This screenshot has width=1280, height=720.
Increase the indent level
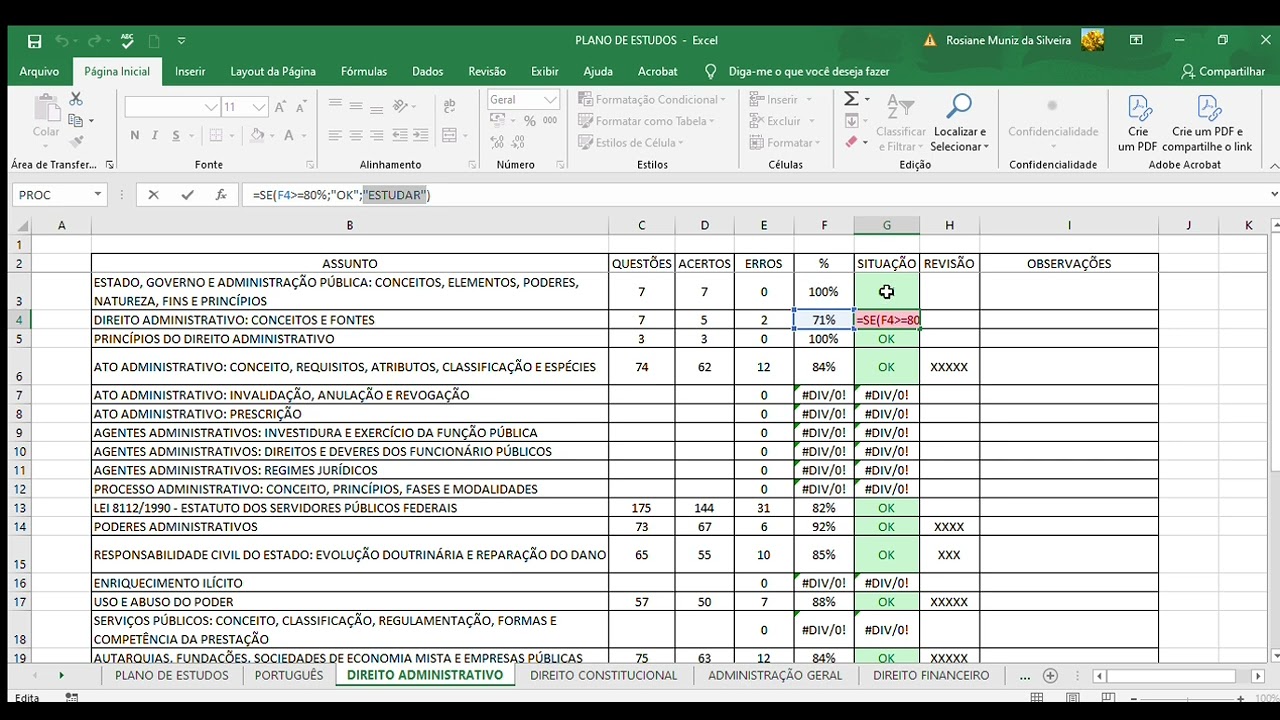click(419, 136)
